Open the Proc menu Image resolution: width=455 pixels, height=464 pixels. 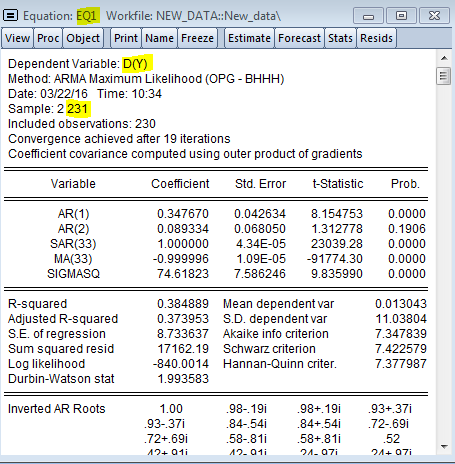tap(48, 38)
